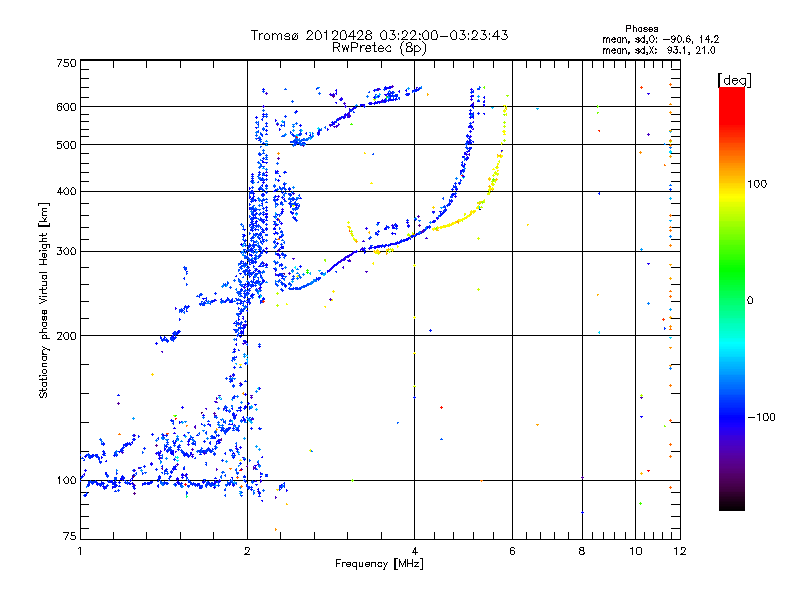Click the x-axis tick label '6'

pos(512,551)
